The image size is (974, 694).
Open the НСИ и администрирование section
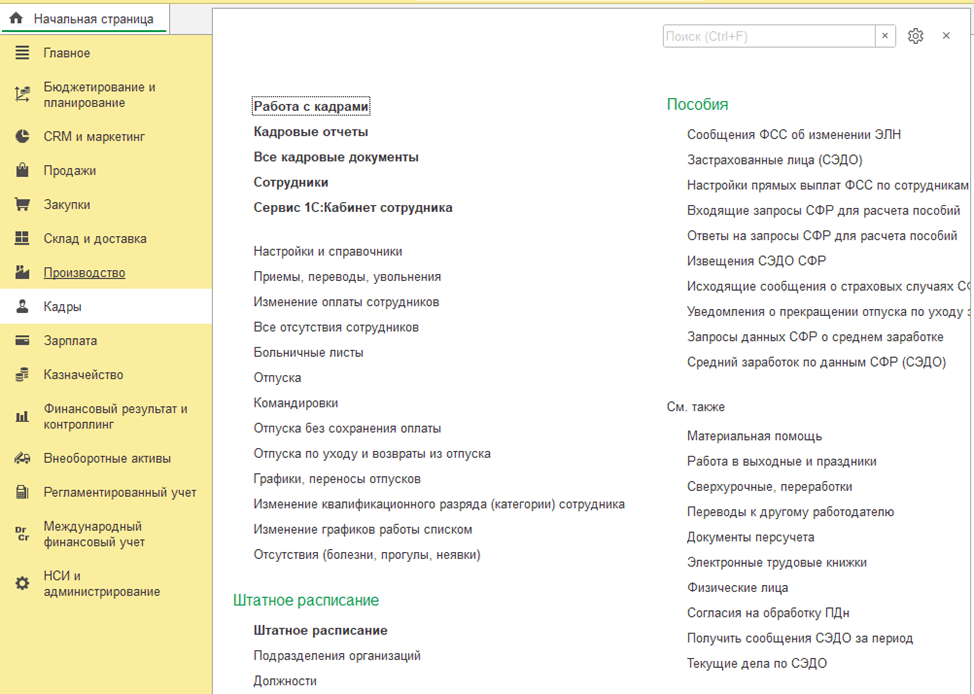coord(101,584)
